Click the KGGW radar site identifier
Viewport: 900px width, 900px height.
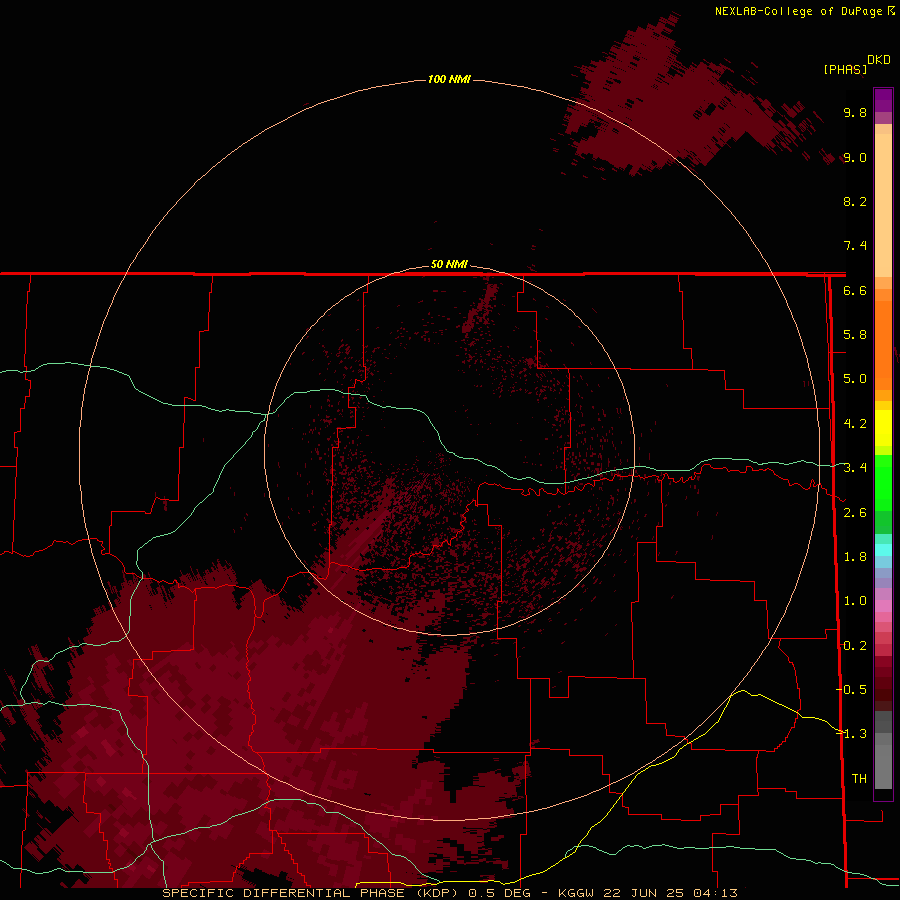(577, 893)
